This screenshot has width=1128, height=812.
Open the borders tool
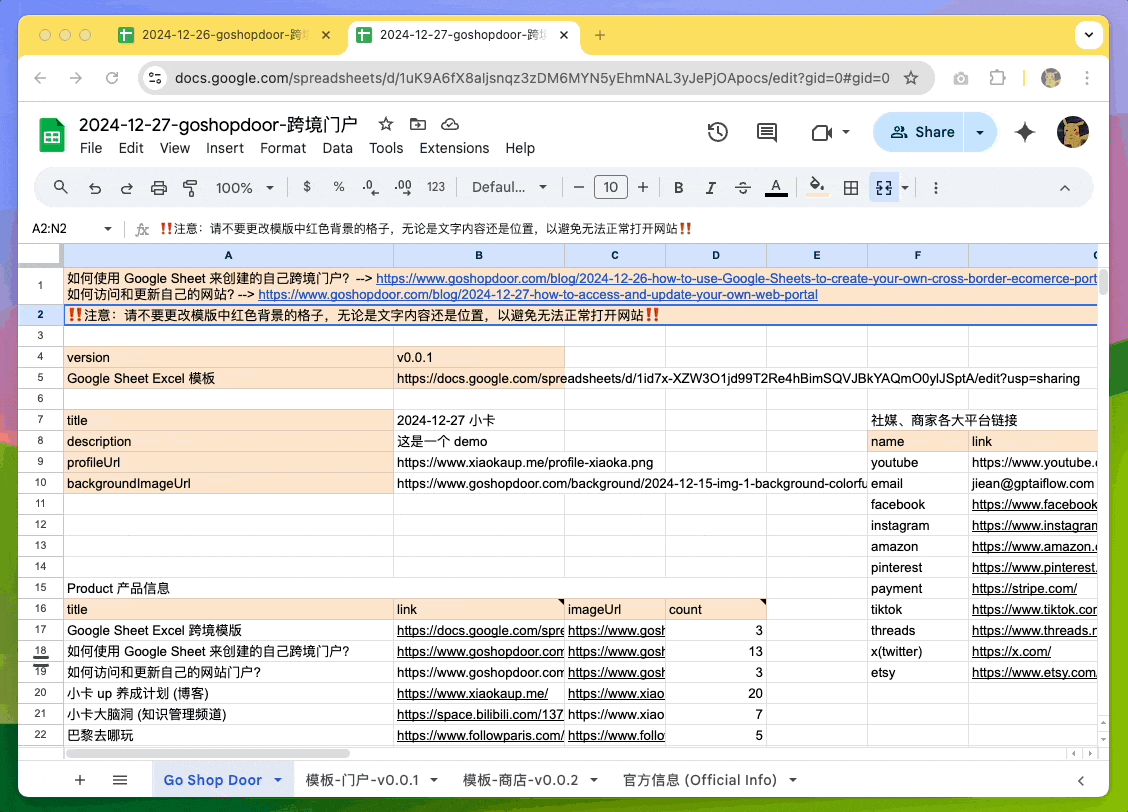pos(851,188)
